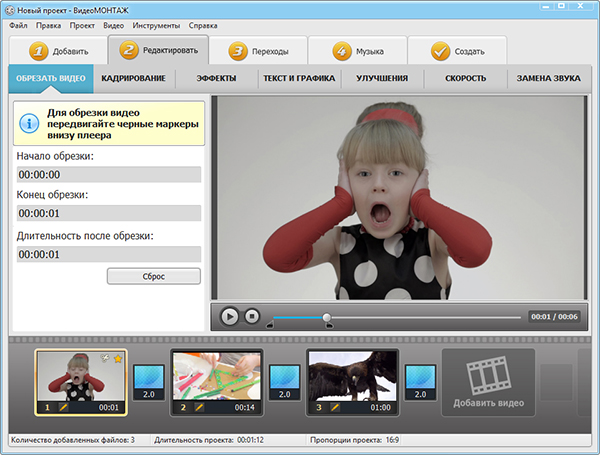Open the Создать step tab
Image resolution: width=600 pixels, height=455 pixels.
tap(455, 51)
